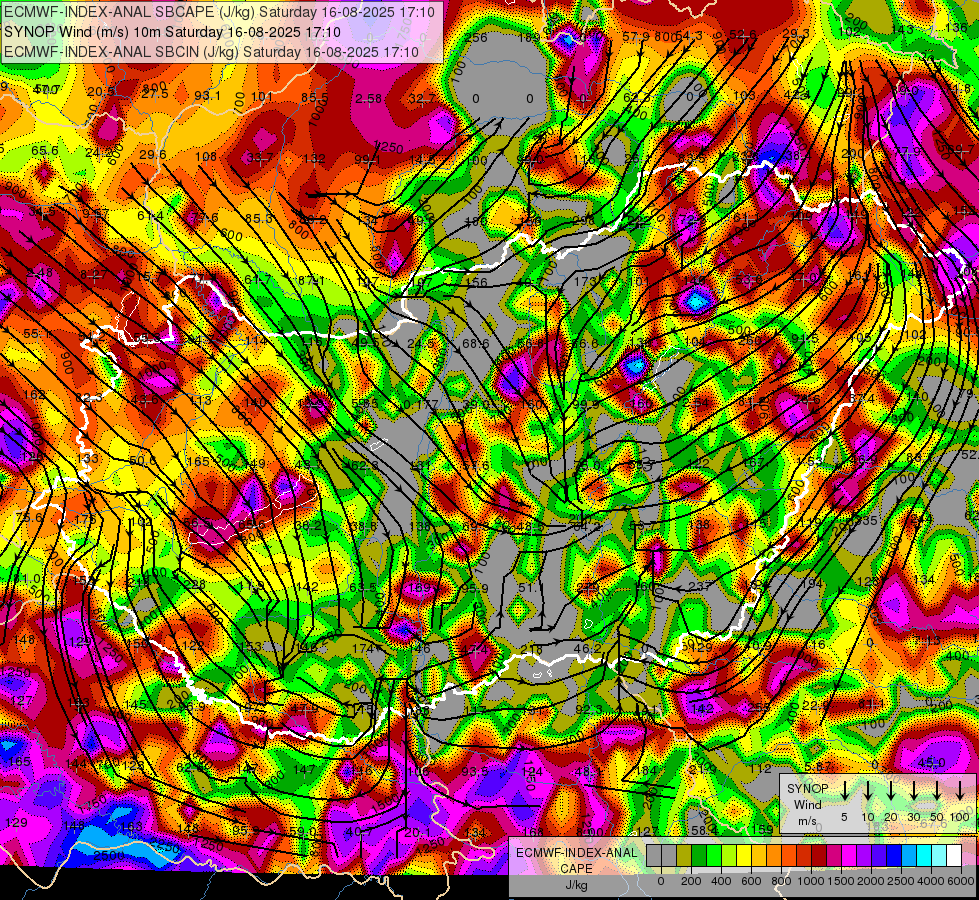This screenshot has height=900, width=979.
Task: Click the '92.3' value on the map
Action: click(x=589, y=709)
